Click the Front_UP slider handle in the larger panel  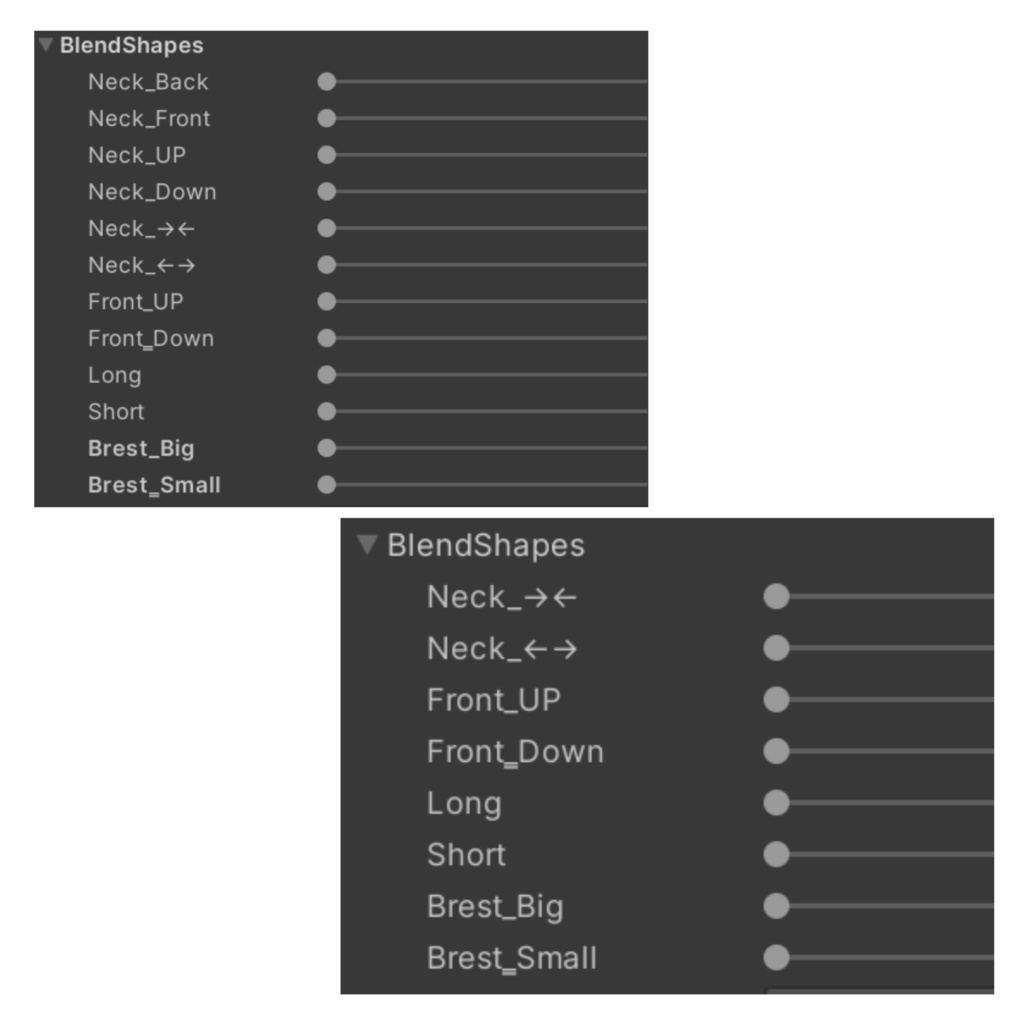[x=776, y=699]
